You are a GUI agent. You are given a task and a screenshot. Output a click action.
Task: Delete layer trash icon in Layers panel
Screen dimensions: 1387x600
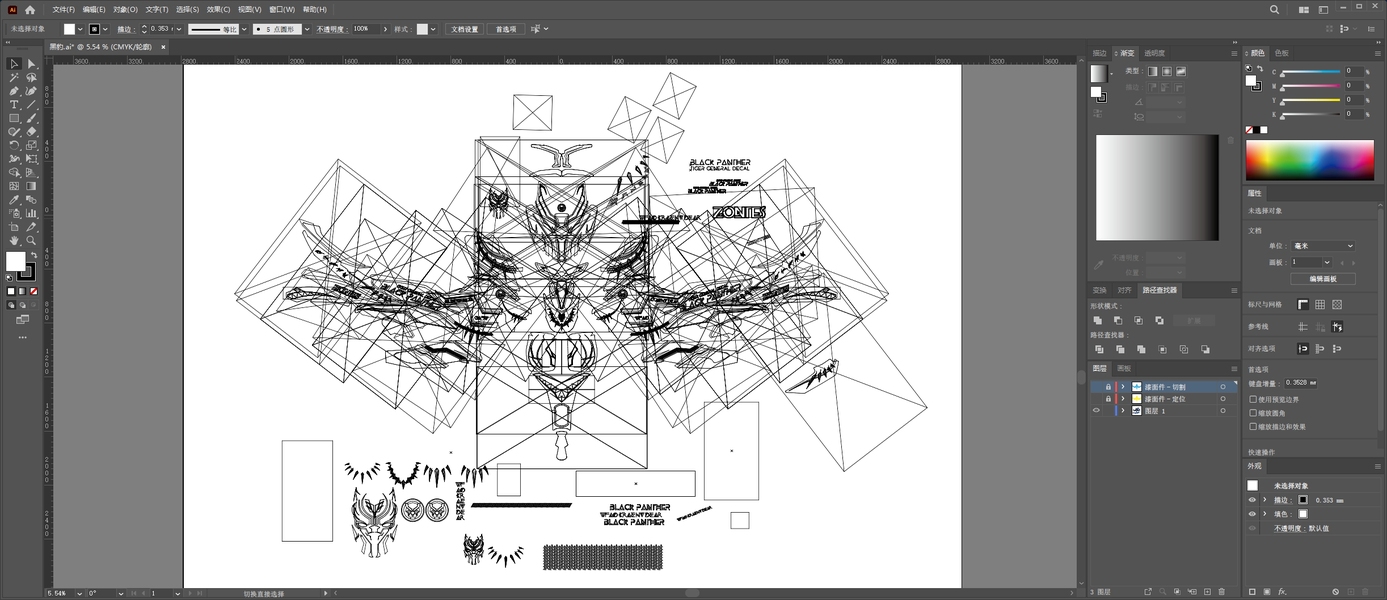pos(1221,592)
